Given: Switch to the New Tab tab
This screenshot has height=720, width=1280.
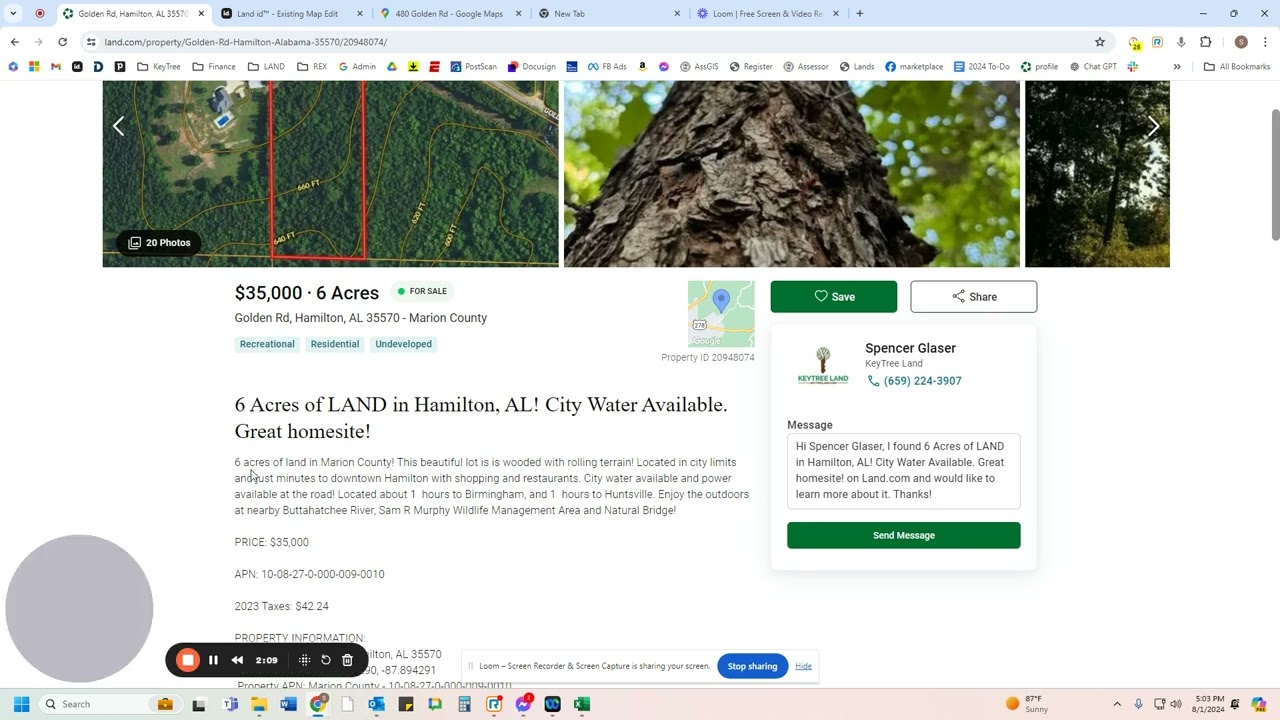Looking at the screenshot, I should tap(610, 14).
